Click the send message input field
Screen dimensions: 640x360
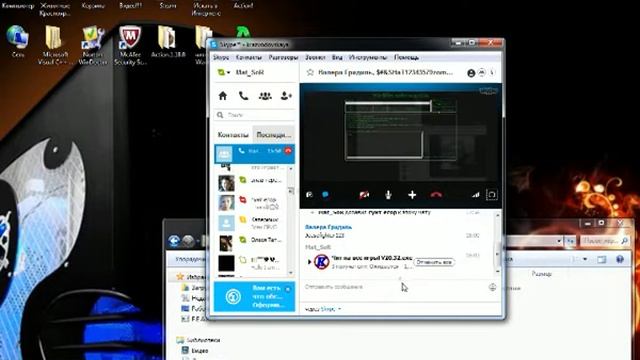click(394, 287)
